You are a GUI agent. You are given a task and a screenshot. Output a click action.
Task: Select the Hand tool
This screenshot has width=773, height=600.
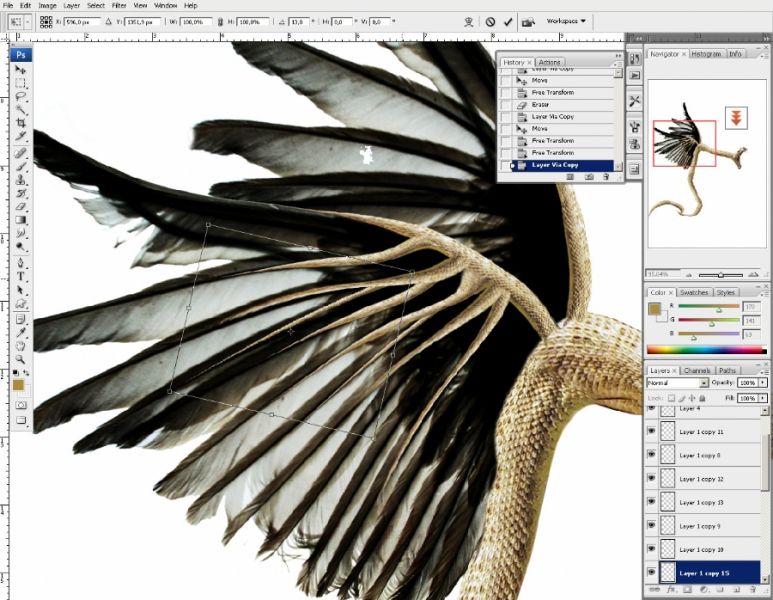click(21, 346)
